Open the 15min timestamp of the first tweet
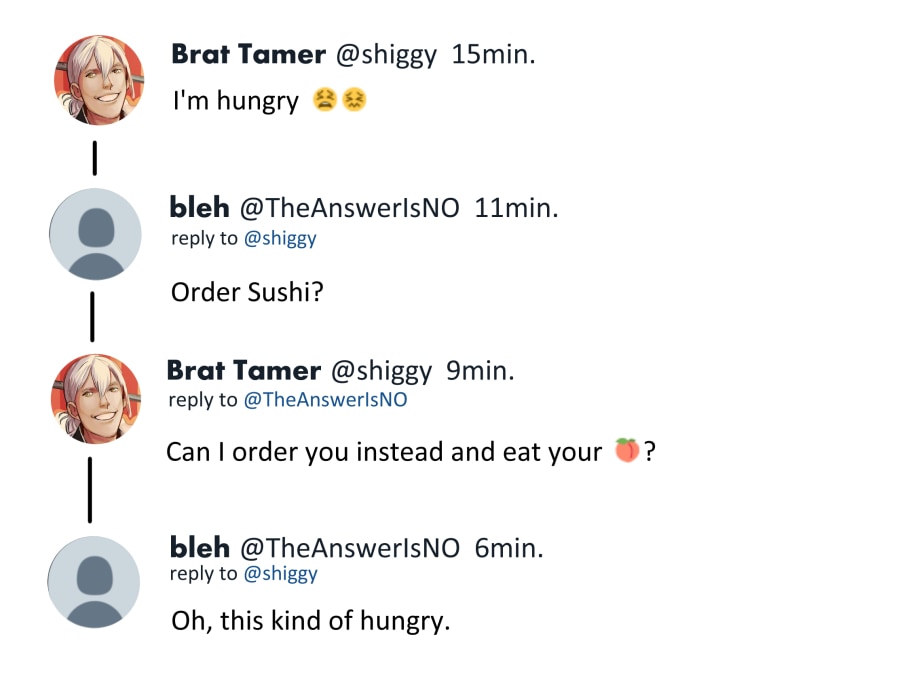900x698 pixels. 494,54
